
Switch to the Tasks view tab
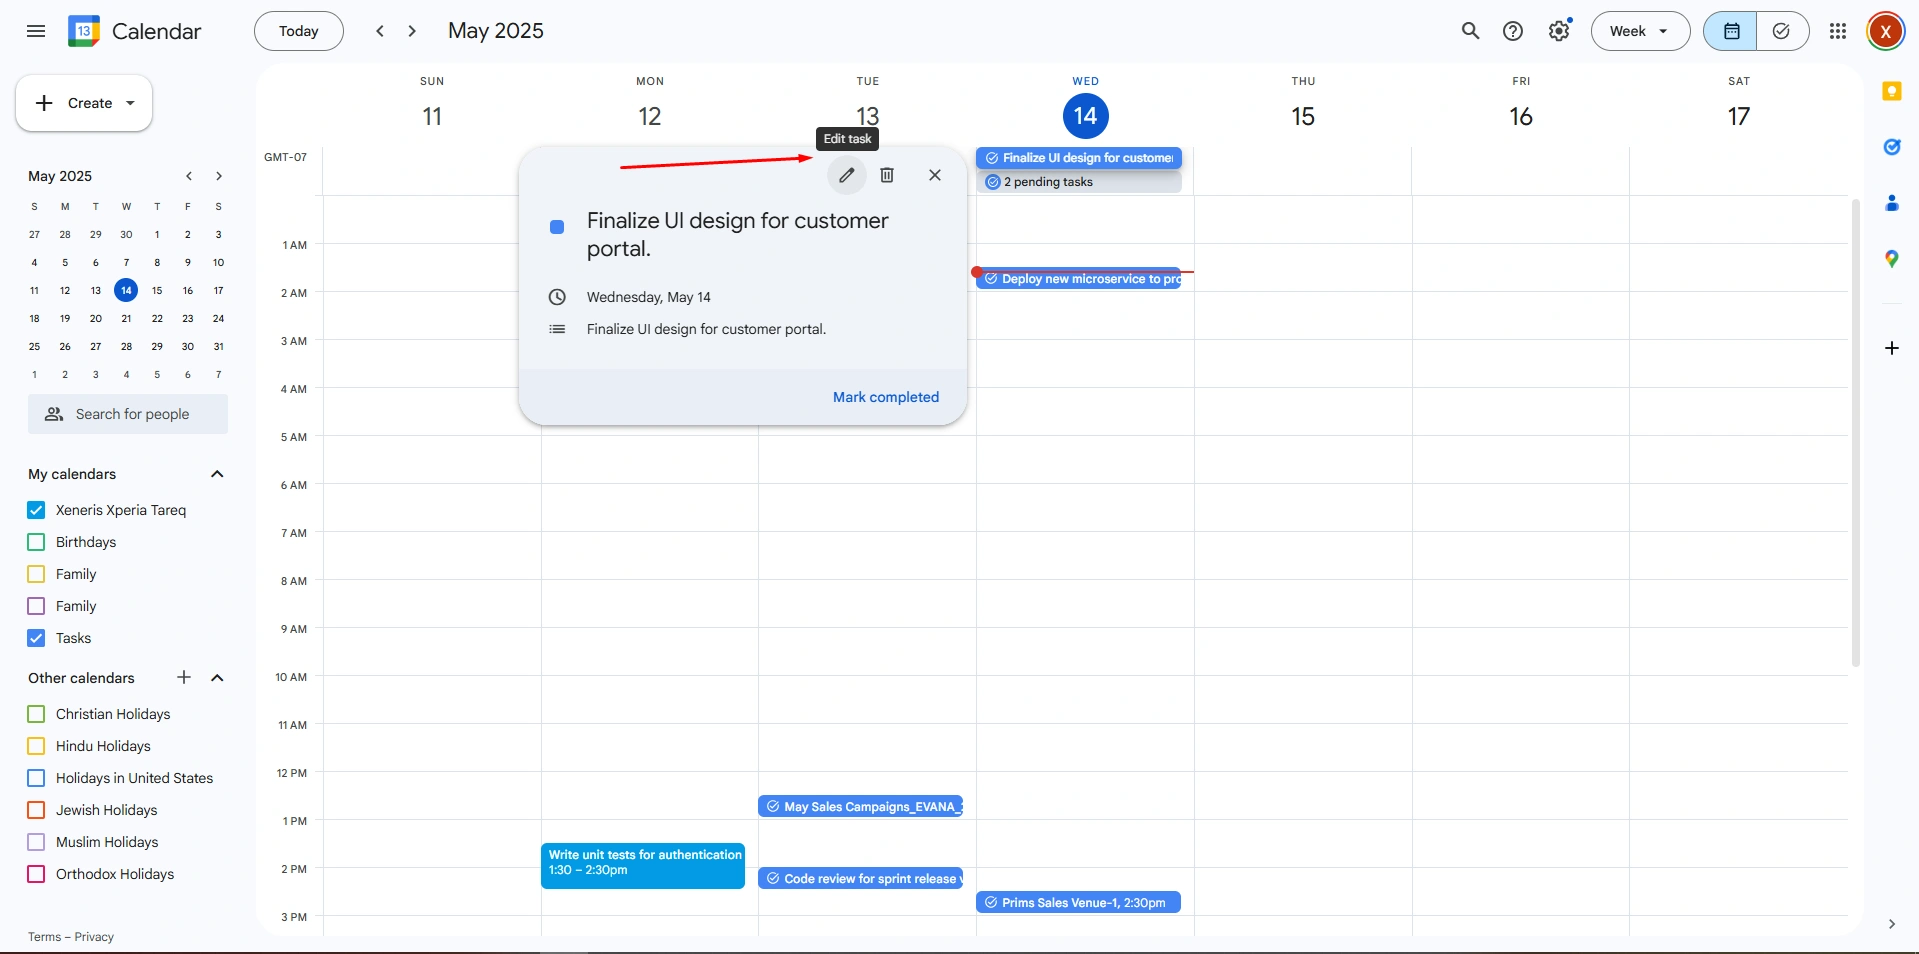click(1781, 31)
